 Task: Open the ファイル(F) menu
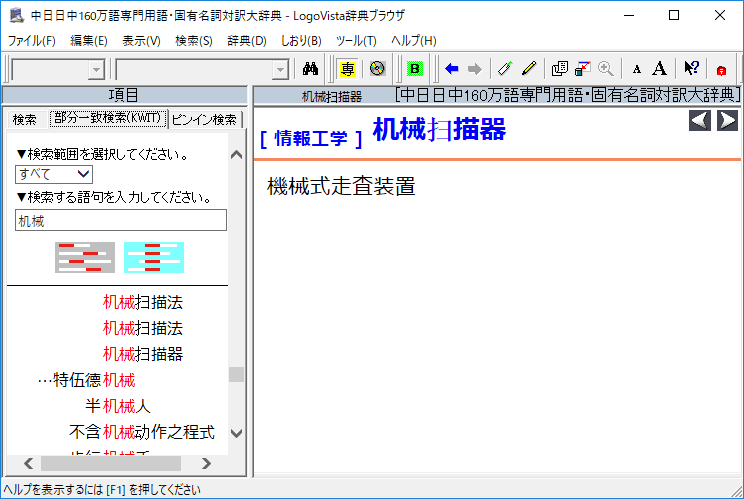[32, 41]
